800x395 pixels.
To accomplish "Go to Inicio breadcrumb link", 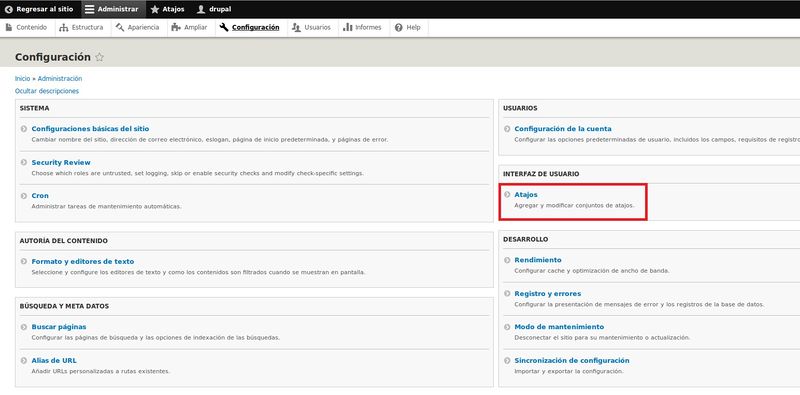I will point(22,79).
